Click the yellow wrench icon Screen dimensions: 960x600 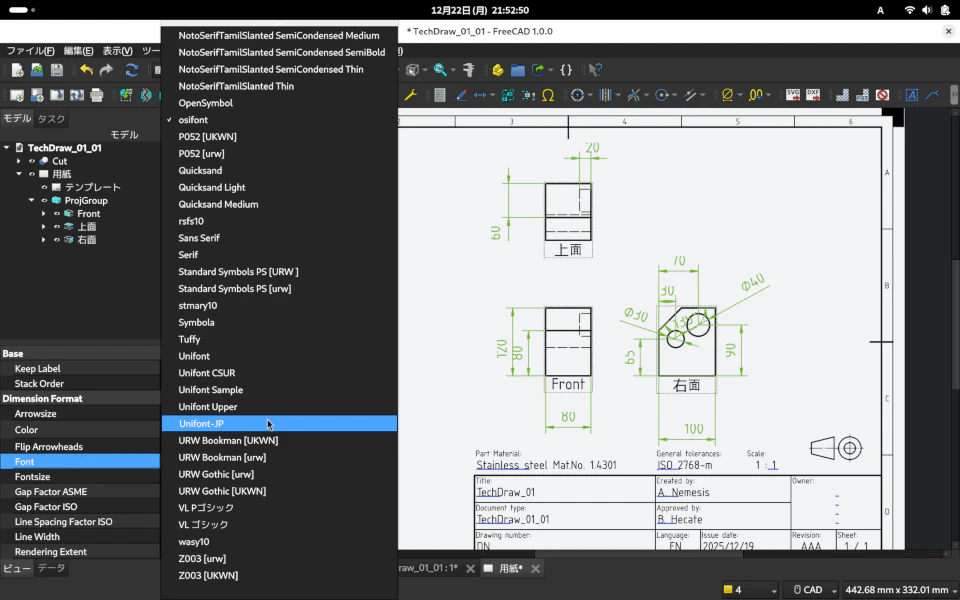tap(410, 95)
